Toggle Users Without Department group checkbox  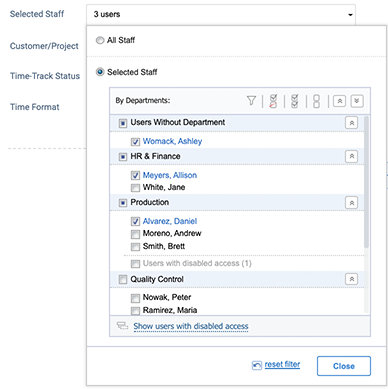pos(123,123)
